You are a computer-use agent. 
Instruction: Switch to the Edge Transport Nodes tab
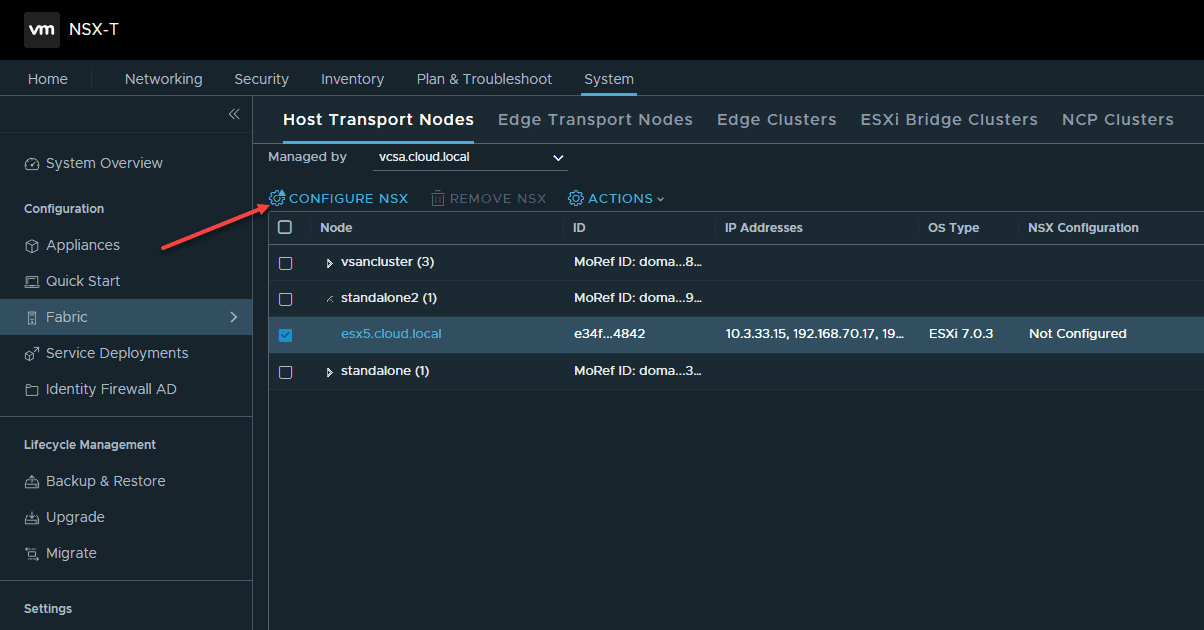[595, 119]
